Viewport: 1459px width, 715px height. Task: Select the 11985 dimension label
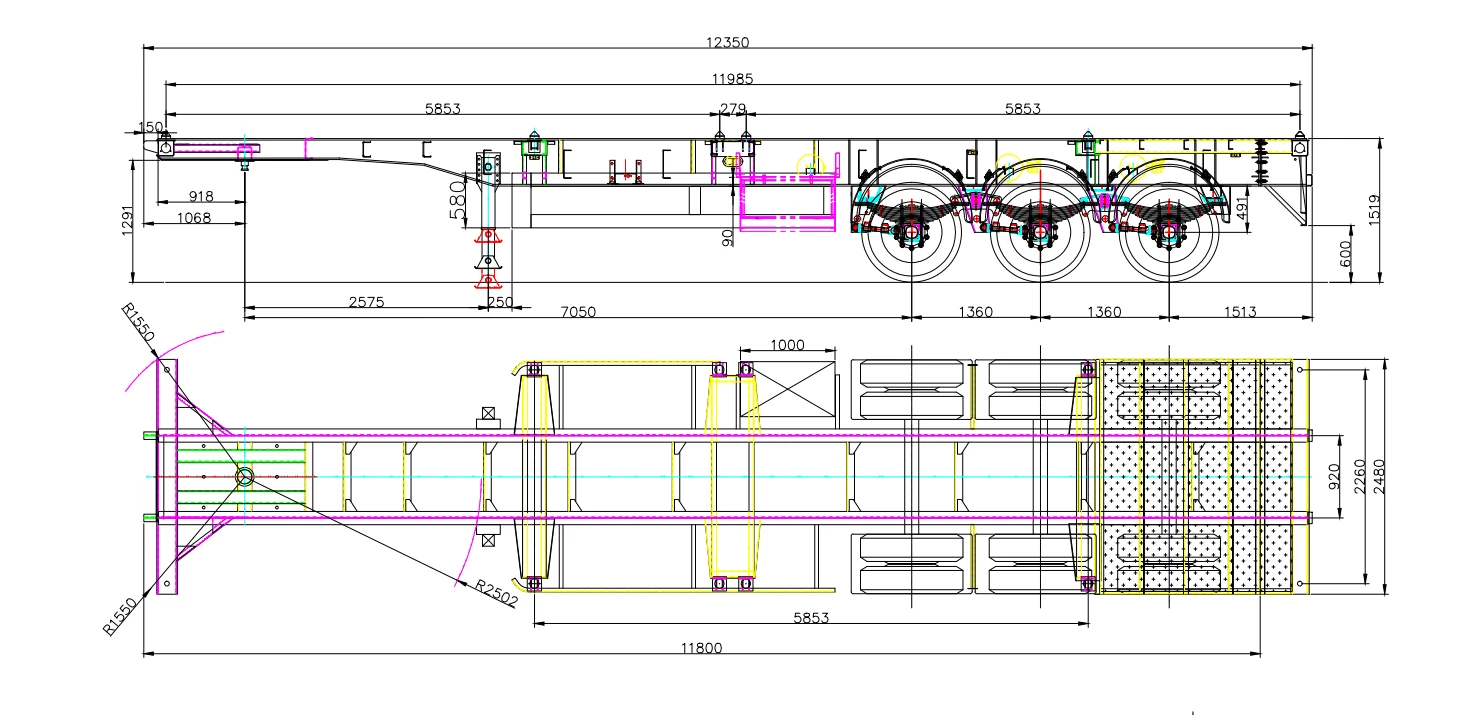point(732,78)
